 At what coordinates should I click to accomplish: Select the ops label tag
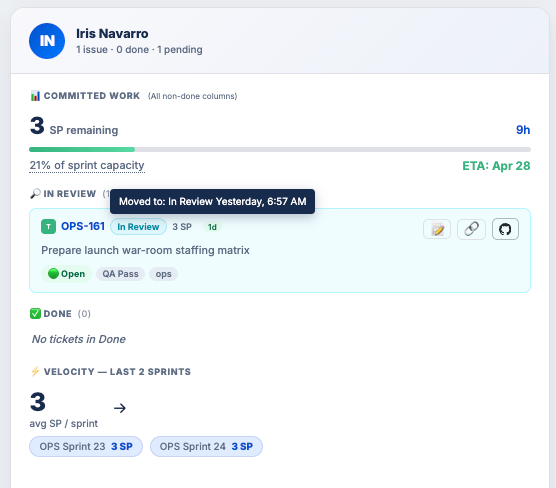tap(163, 274)
